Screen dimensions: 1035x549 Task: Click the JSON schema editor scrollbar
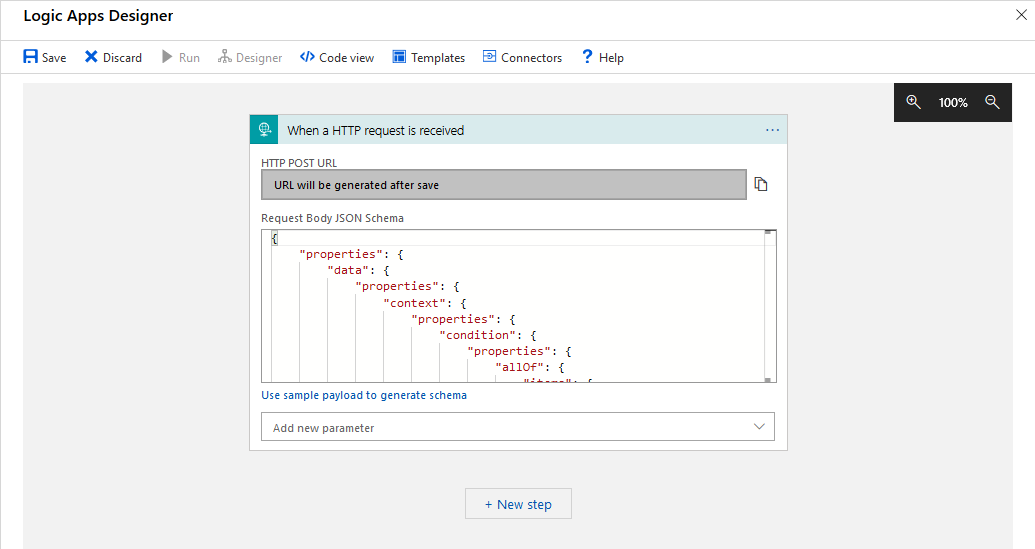pyautogui.click(x=770, y=306)
